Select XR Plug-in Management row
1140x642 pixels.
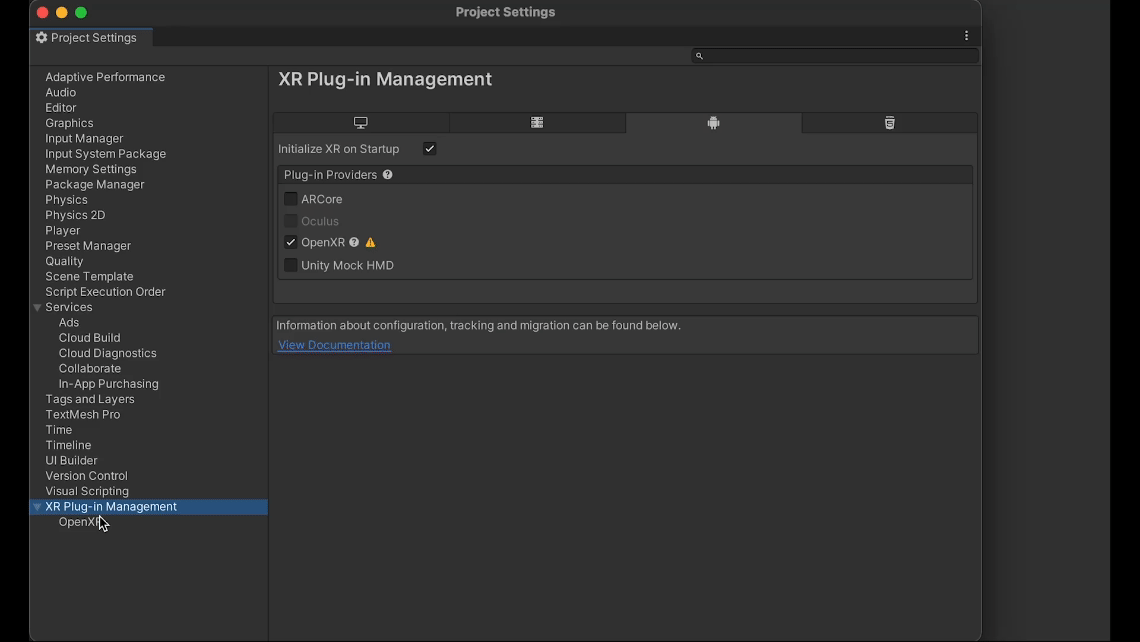coord(148,507)
